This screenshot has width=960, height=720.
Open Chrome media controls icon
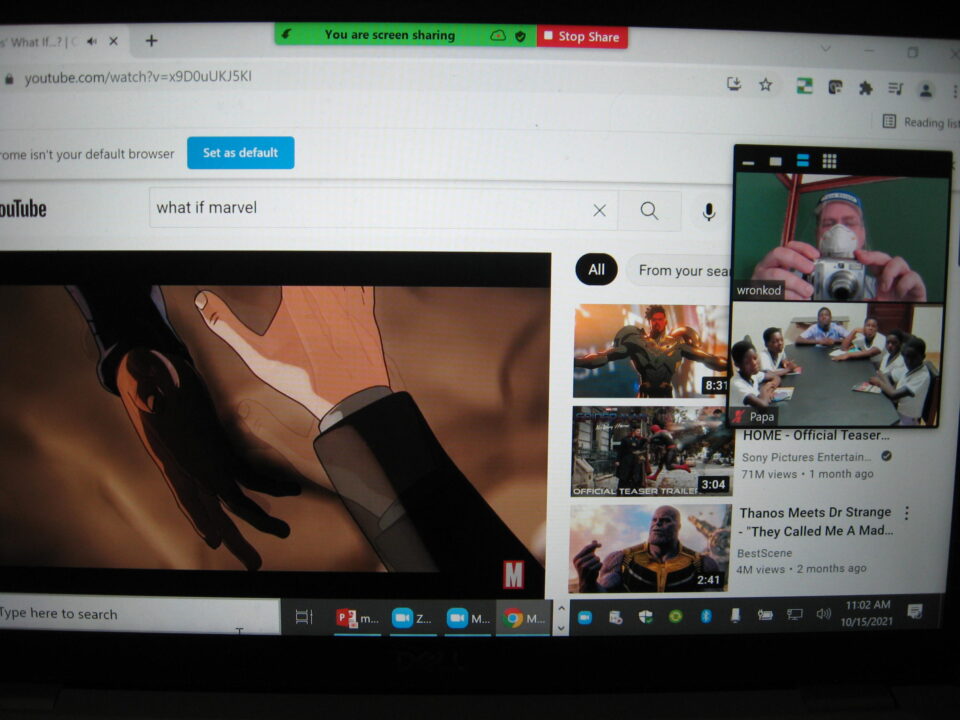pos(895,89)
